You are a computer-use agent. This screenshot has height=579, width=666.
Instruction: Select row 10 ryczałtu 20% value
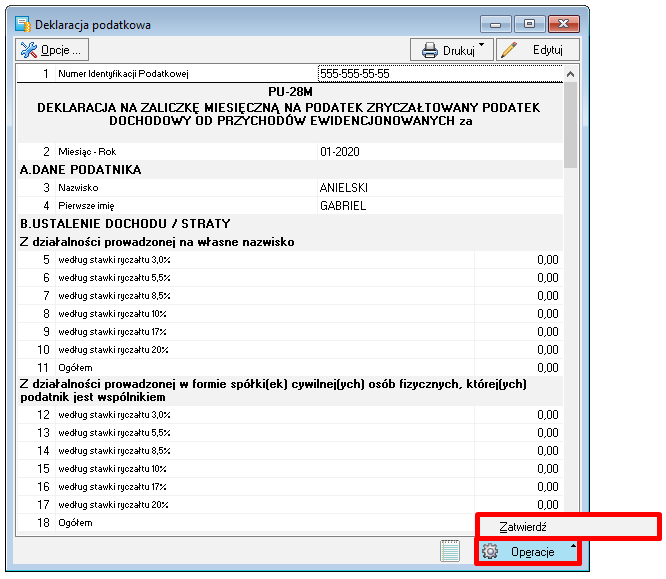(519, 350)
